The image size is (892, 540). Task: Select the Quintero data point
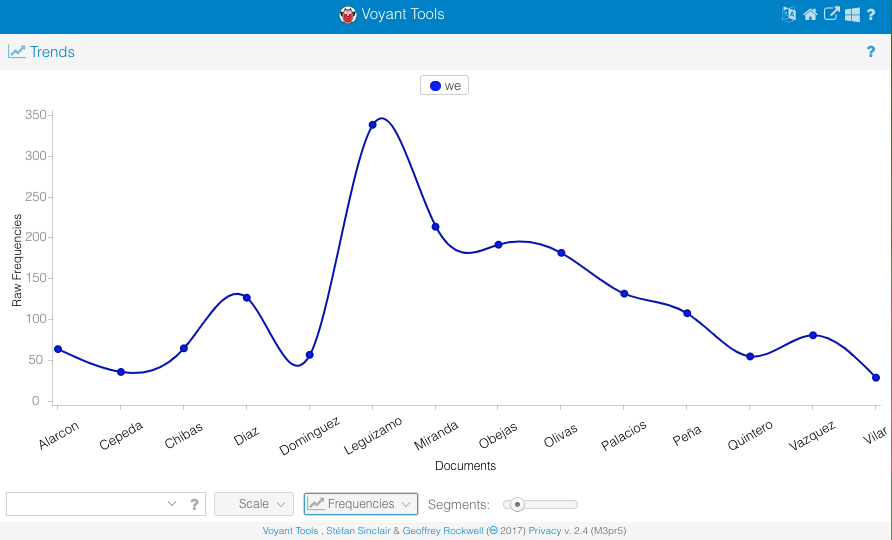tap(750, 357)
